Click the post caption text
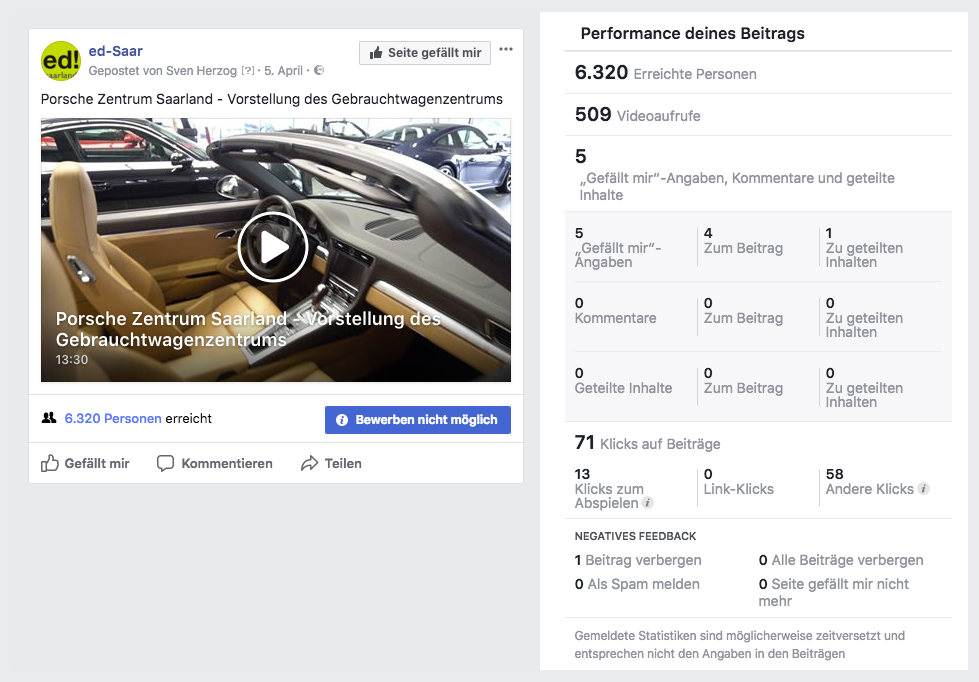This screenshot has width=979, height=682. coord(272,99)
